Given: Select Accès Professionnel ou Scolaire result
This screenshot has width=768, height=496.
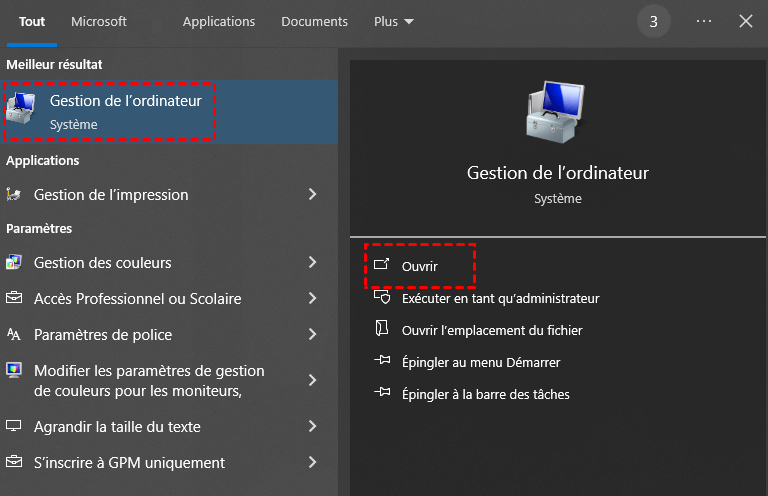Looking at the screenshot, I should (x=169, y=298).
